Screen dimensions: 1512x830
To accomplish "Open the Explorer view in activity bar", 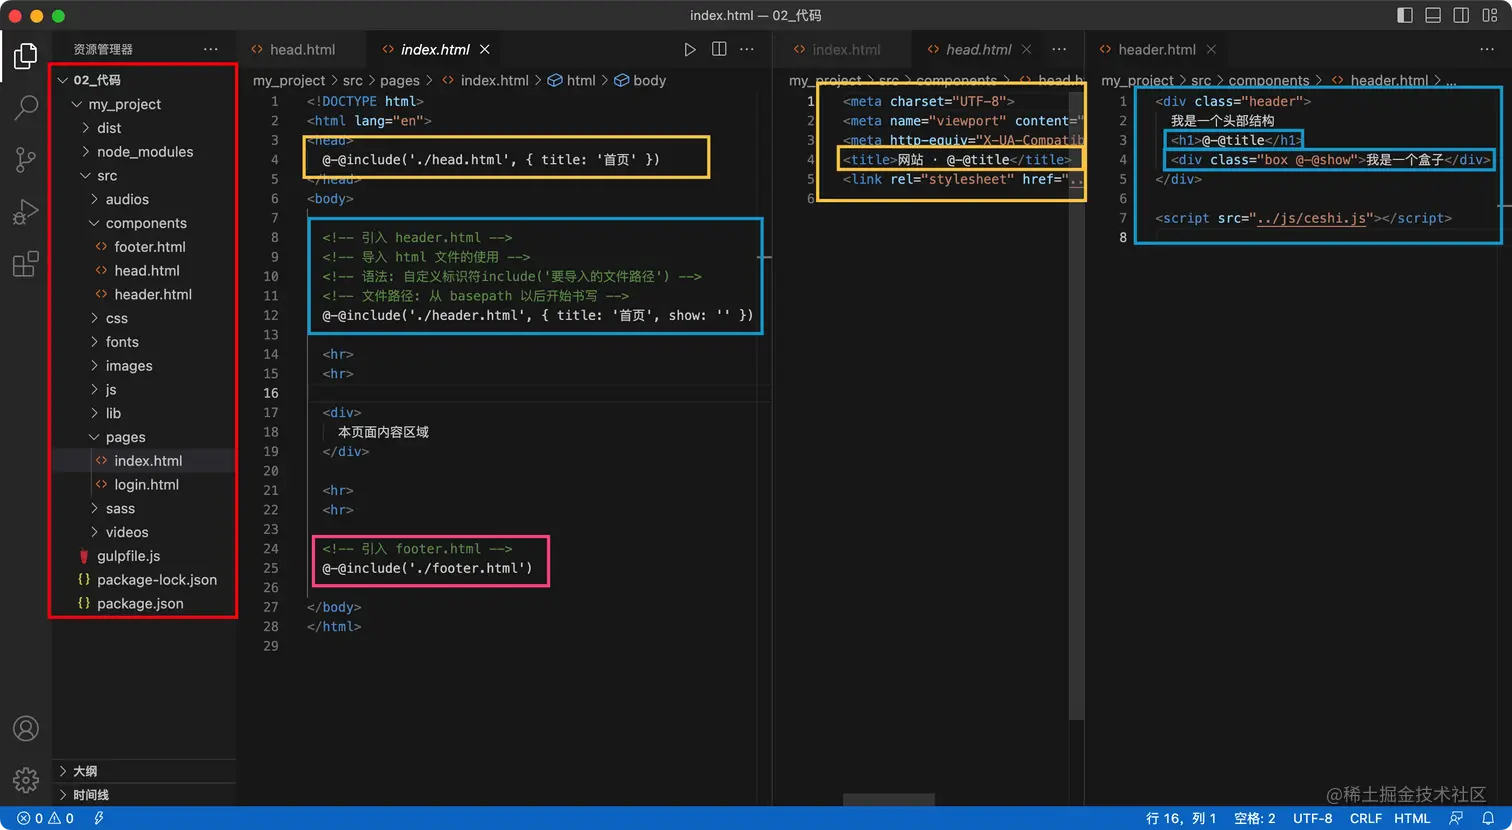I will click(26, 57).
